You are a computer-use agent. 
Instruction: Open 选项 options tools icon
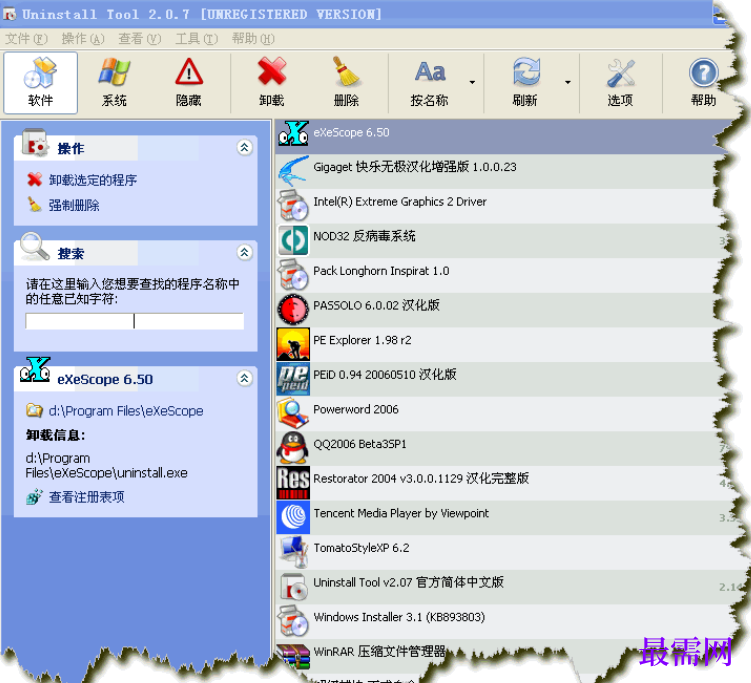(621, 73)
